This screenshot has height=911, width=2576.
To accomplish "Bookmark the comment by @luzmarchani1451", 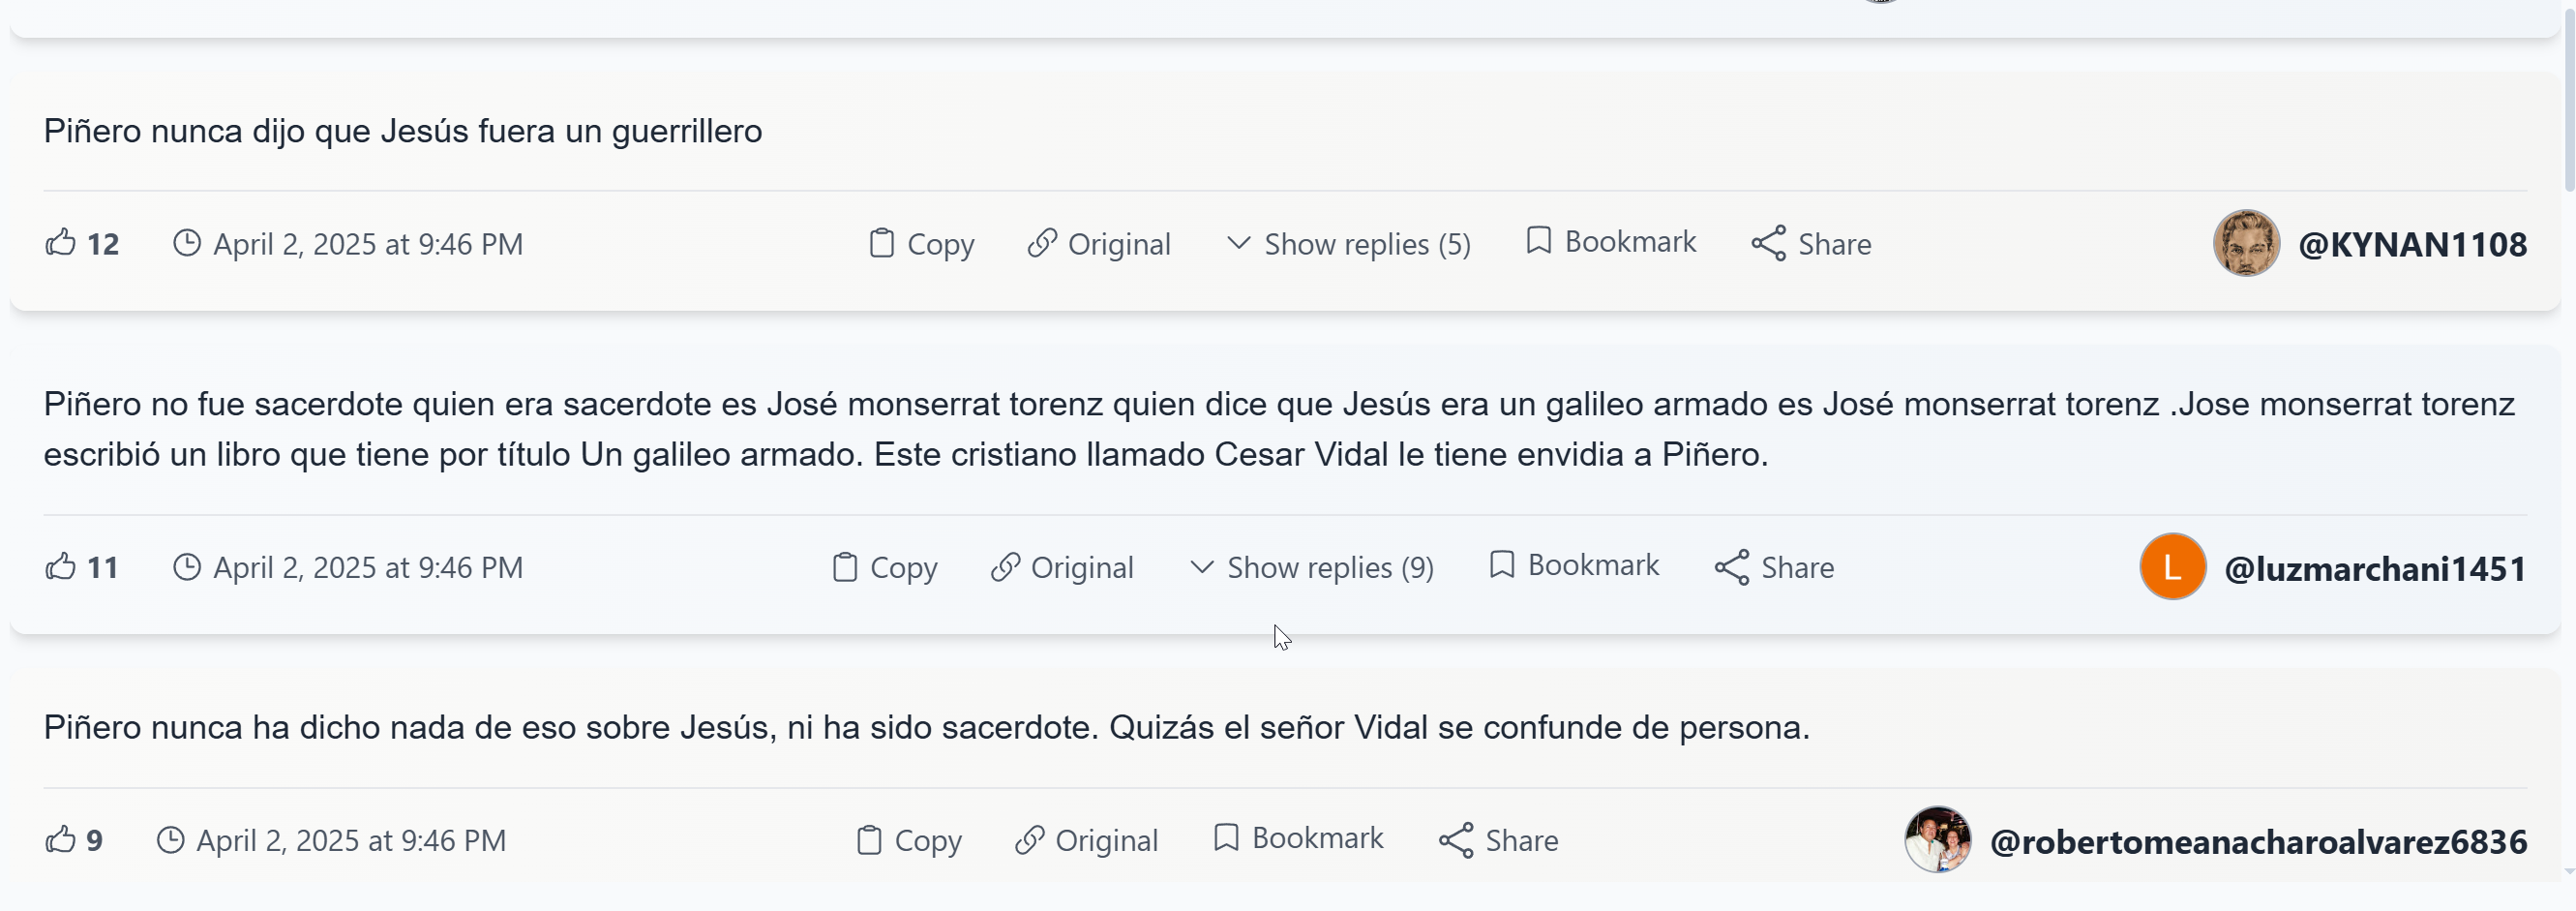I will coord(1574,565).
